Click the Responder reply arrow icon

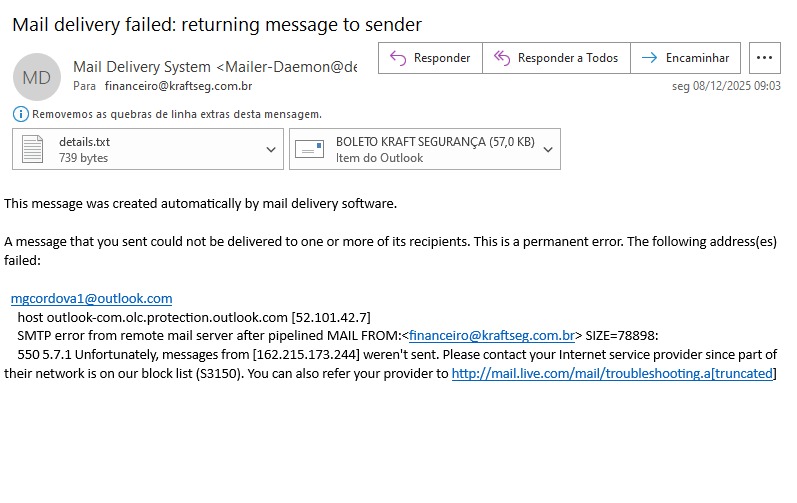[397, 58]
